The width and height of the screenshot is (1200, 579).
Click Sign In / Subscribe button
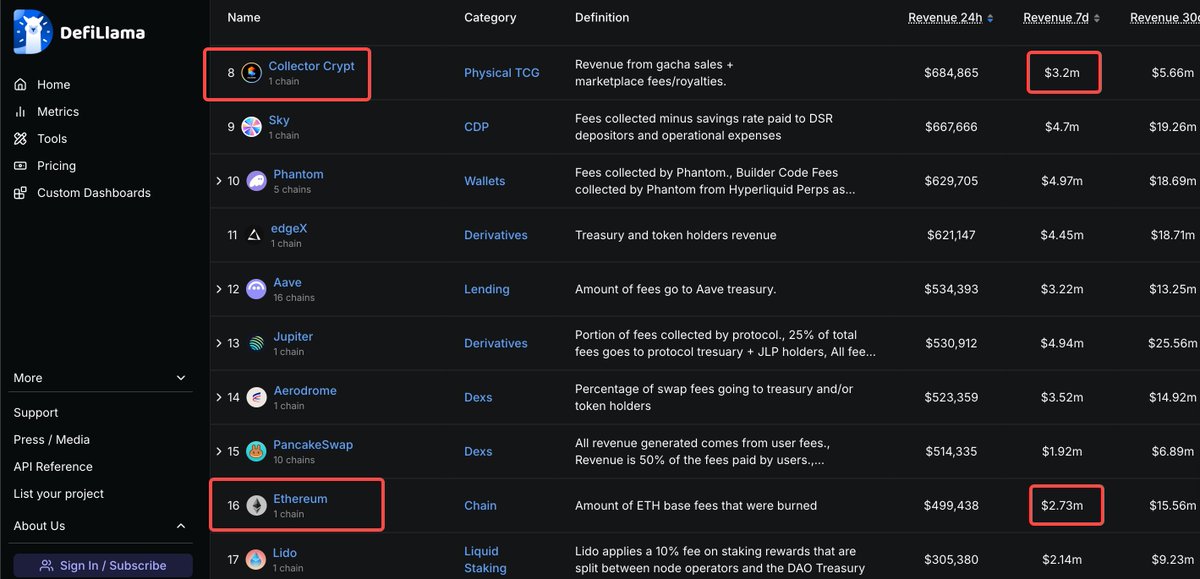click(103, 566)
